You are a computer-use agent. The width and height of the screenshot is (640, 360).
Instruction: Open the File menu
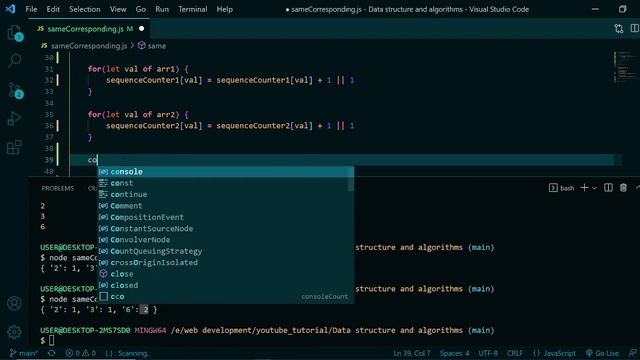(31, 9)
